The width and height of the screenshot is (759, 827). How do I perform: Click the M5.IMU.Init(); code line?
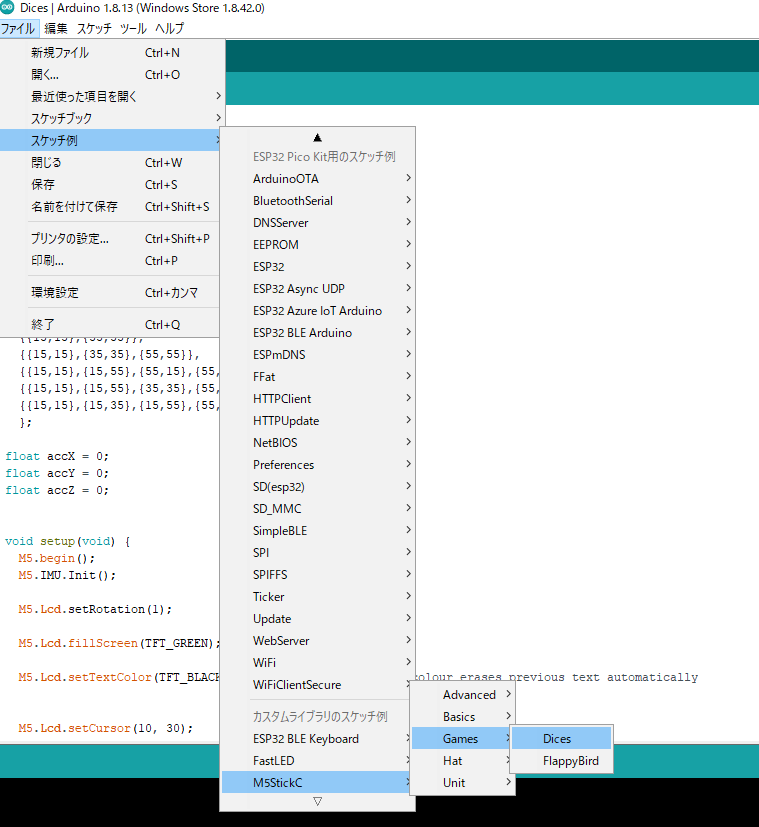click(x=67, y=575)
